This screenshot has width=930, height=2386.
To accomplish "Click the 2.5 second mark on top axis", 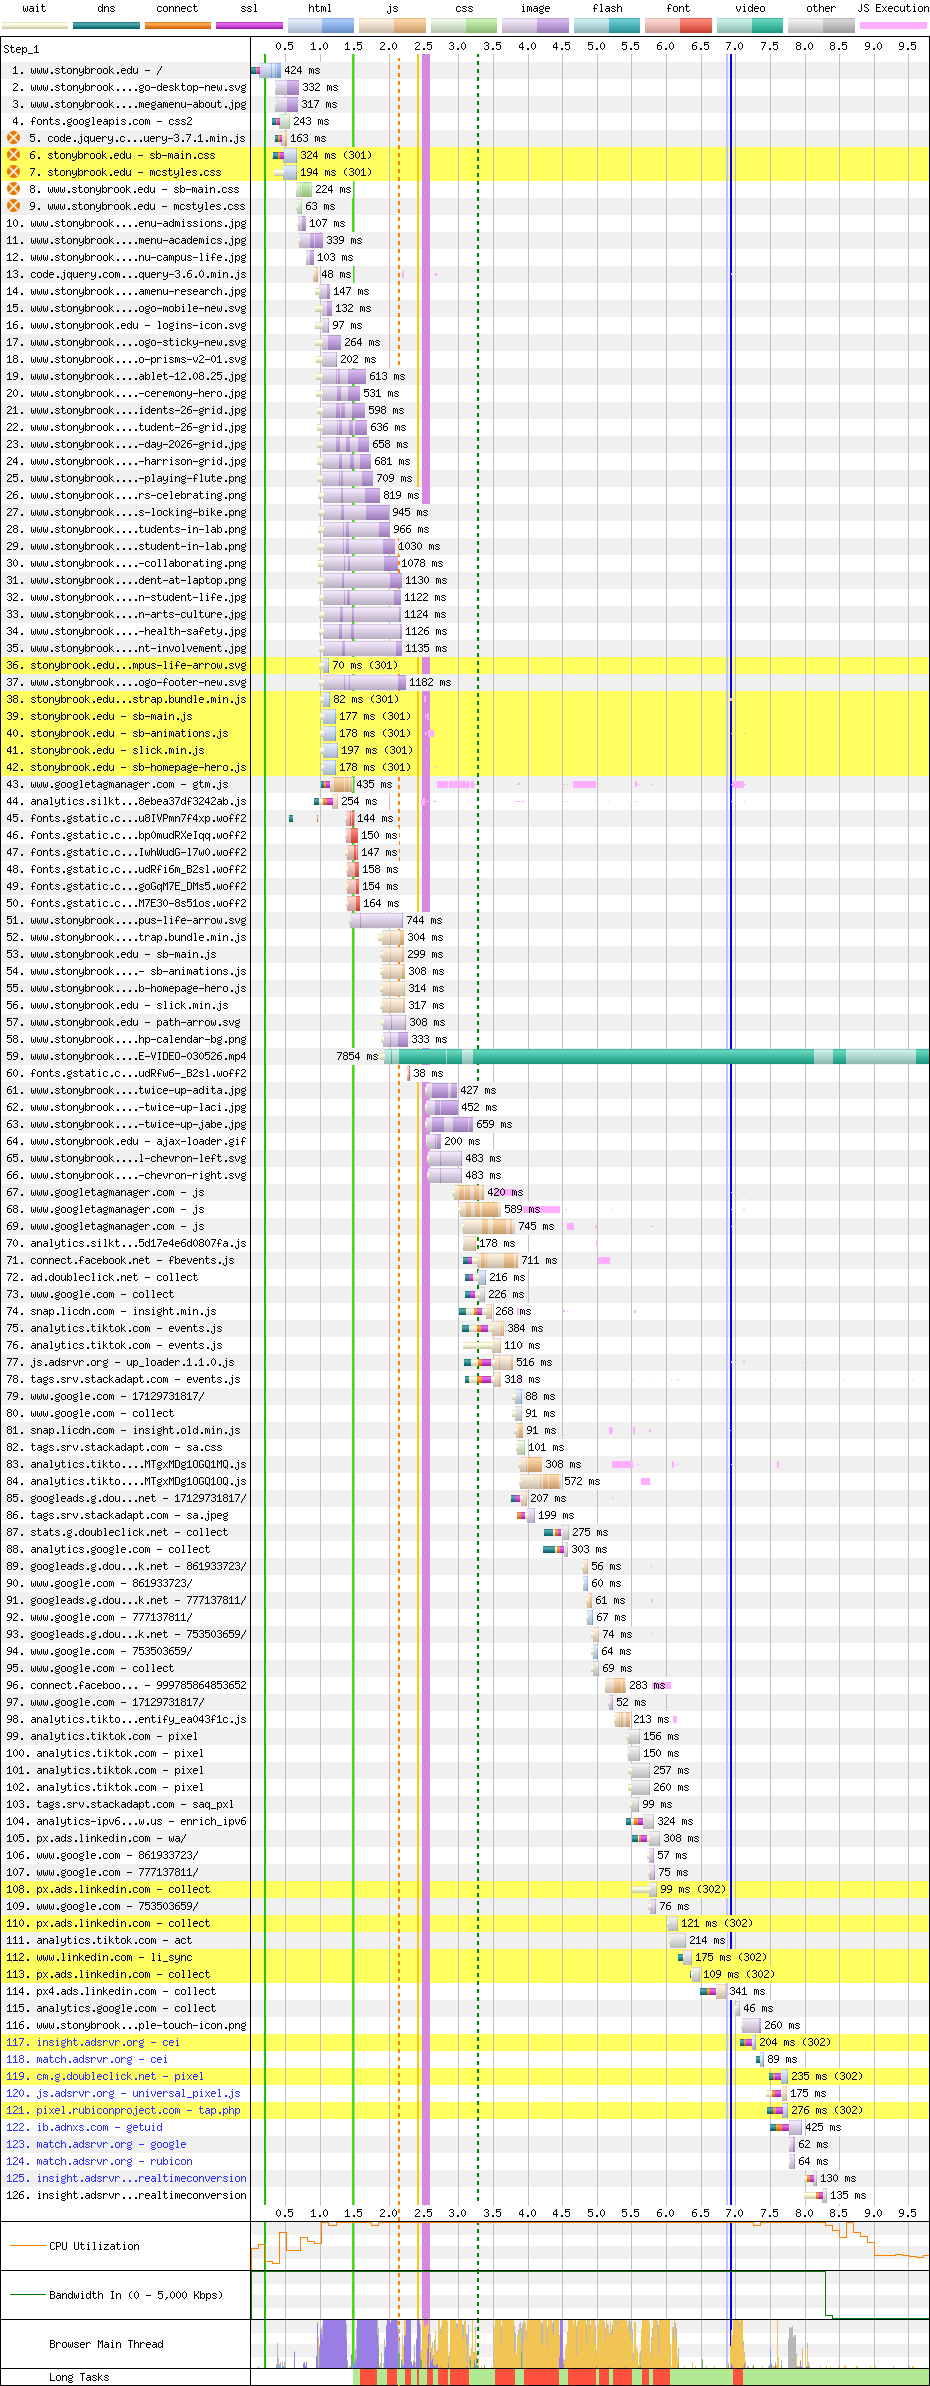I will click(x=423, y=46).
